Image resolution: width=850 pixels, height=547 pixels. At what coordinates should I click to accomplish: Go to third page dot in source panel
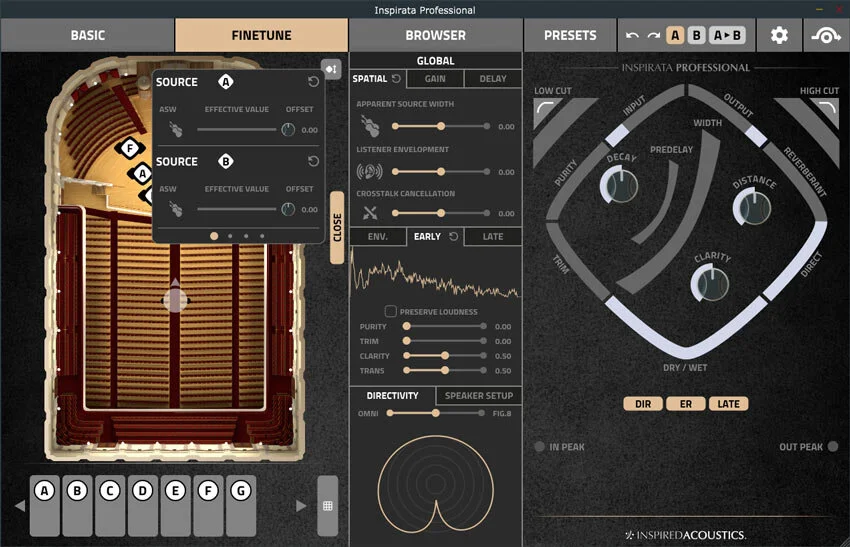click(x=246, y=236)
